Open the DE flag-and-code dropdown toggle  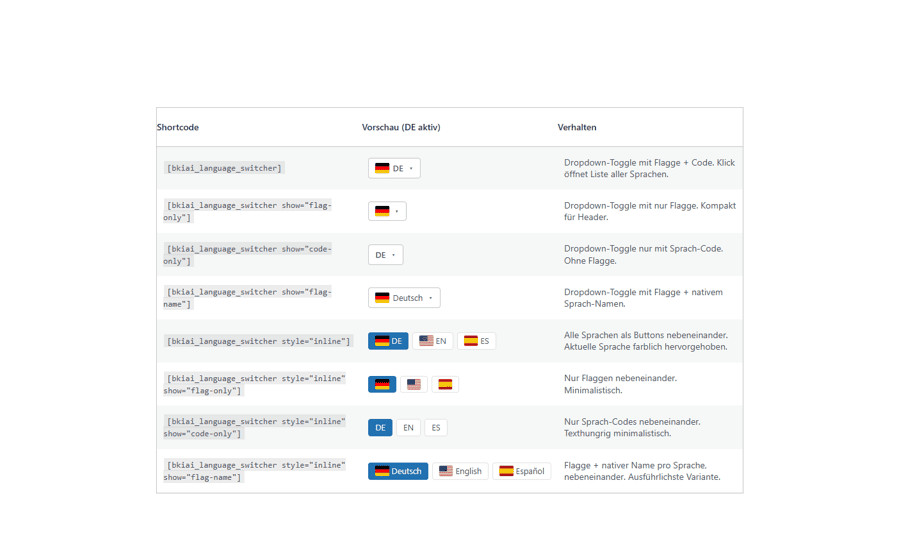coord(394,168)
